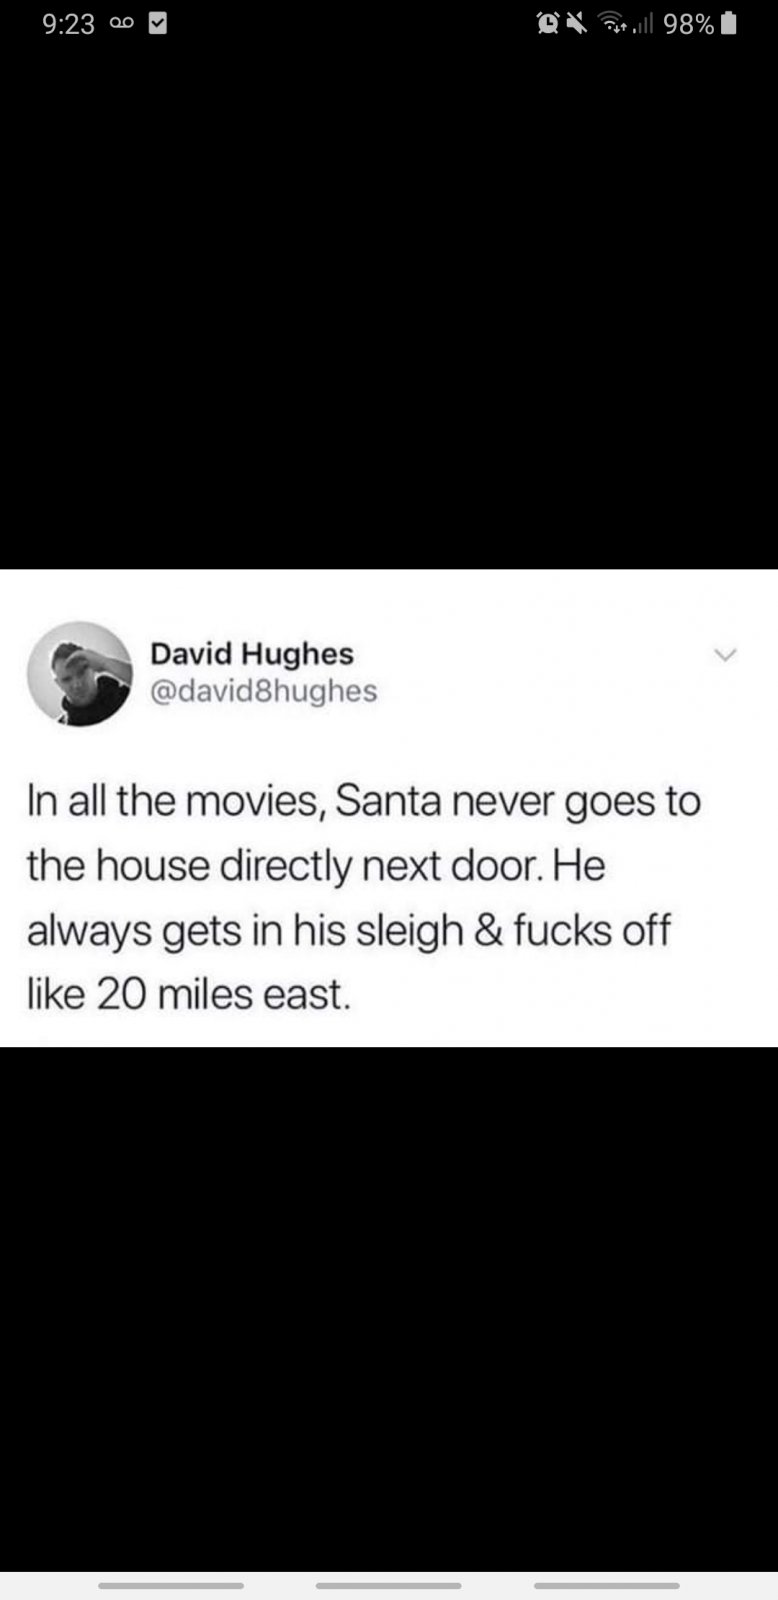
Task: Expand the tweet options chevron
Action: [x=726, y=655]
